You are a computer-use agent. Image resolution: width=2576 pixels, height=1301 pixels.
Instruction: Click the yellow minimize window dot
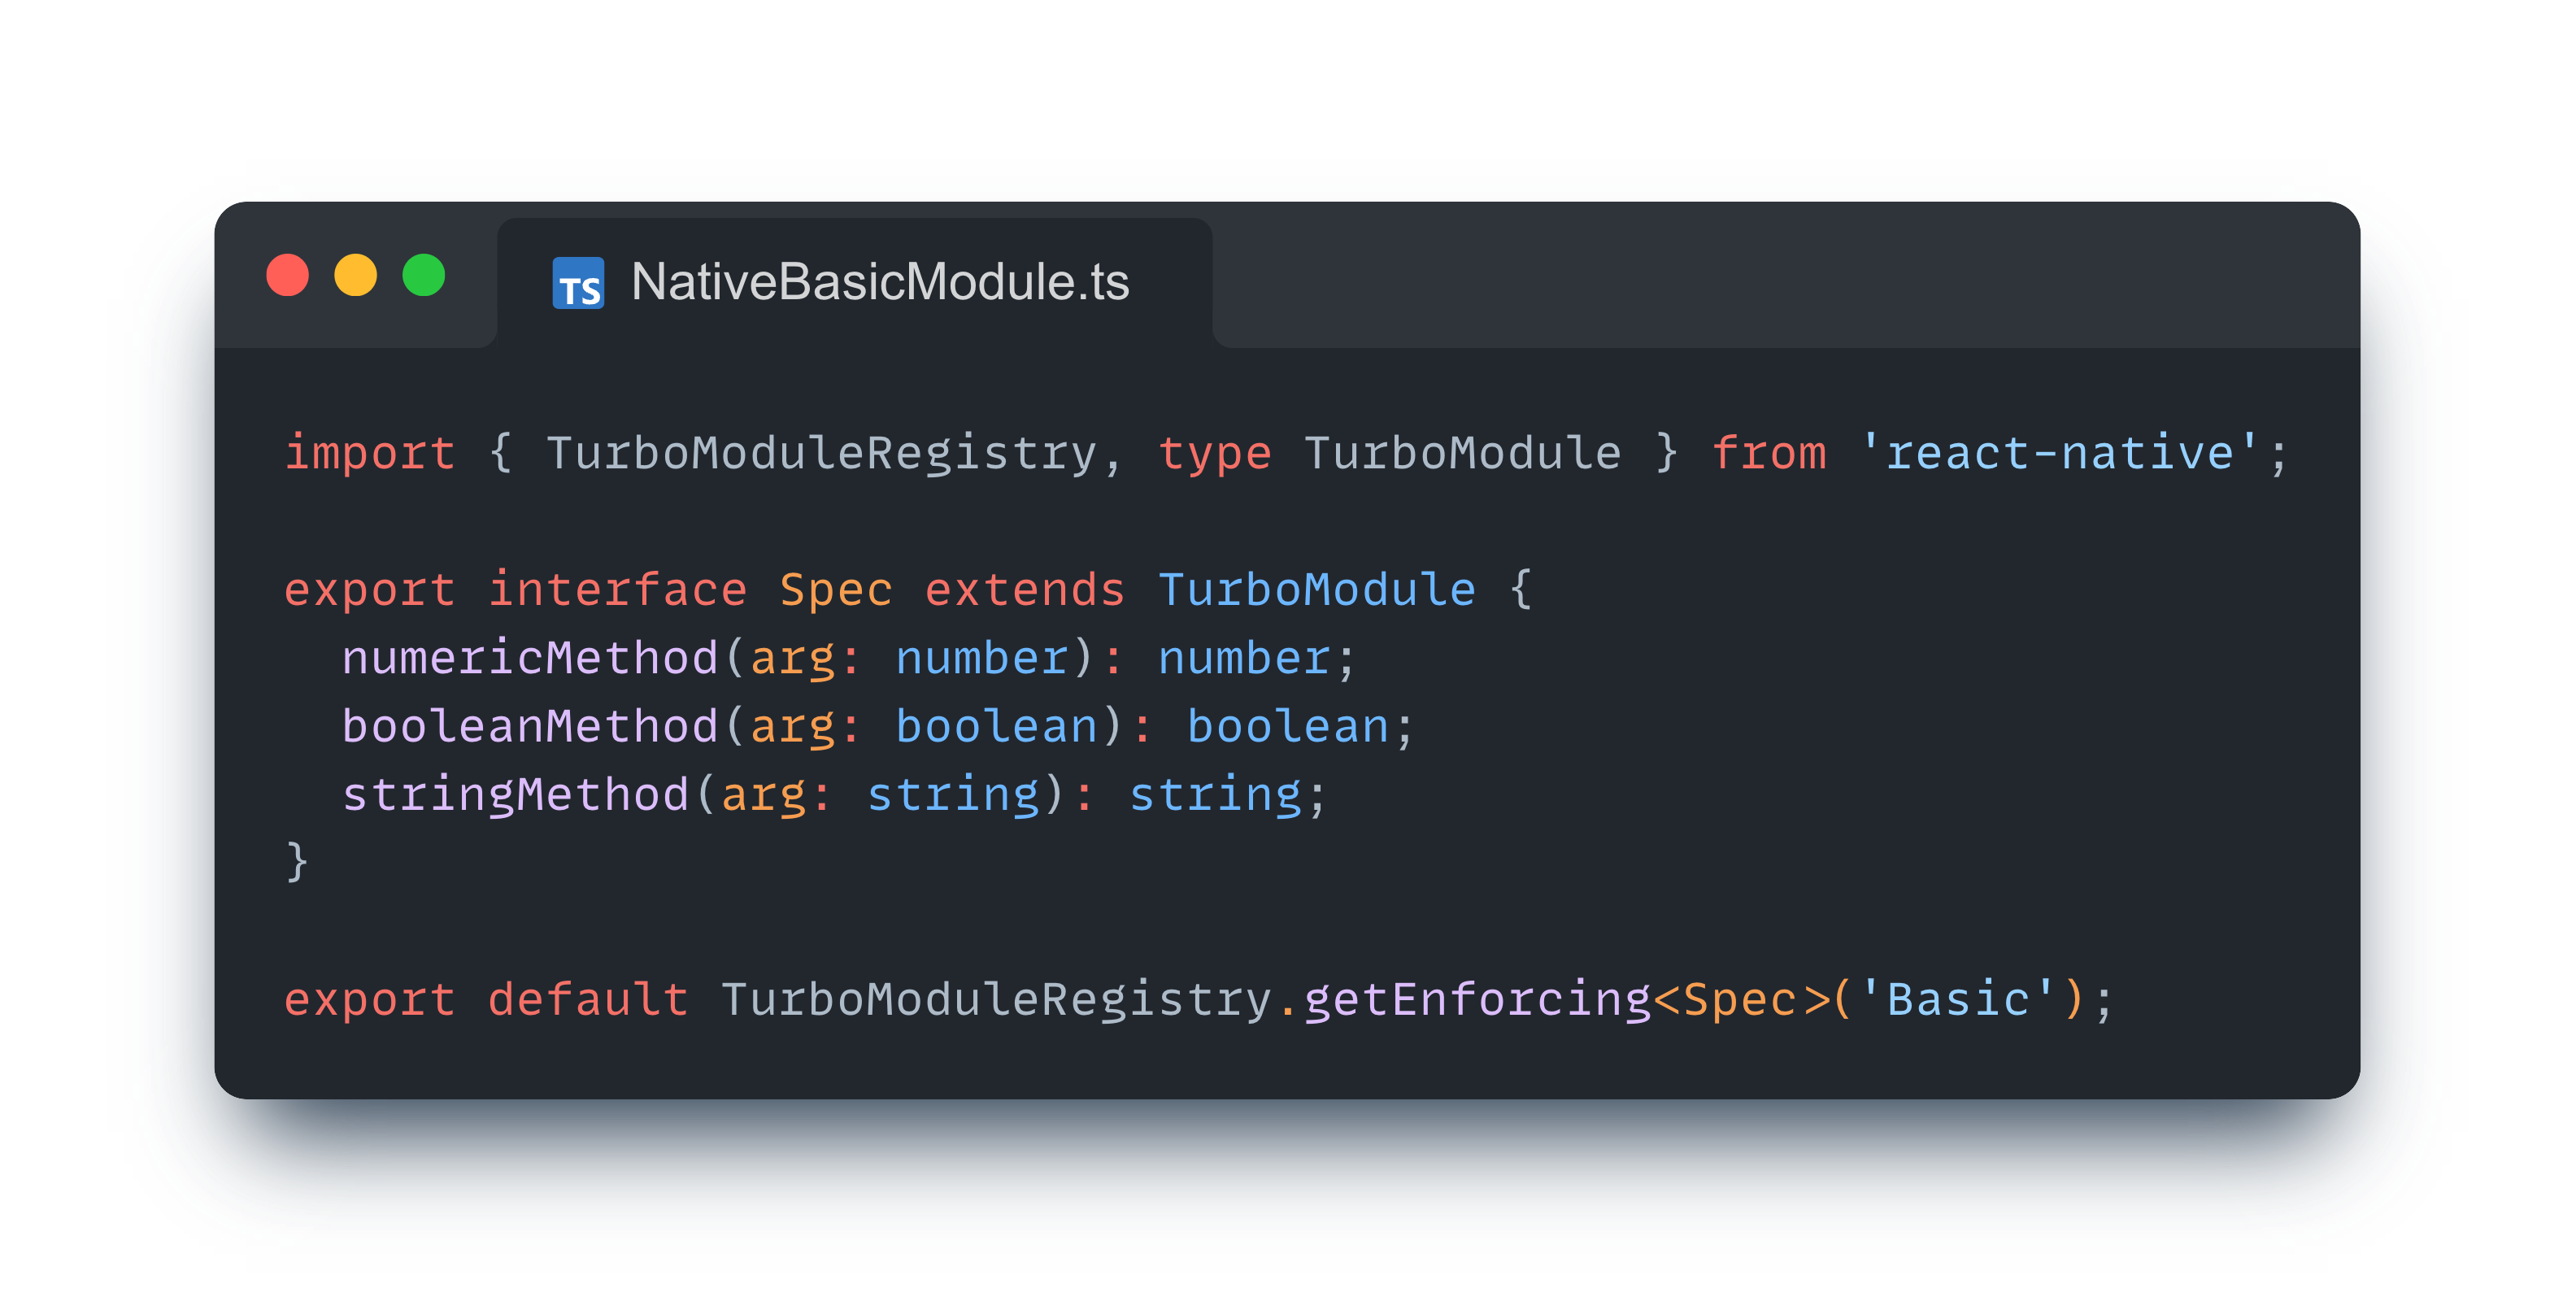(355, 275)
